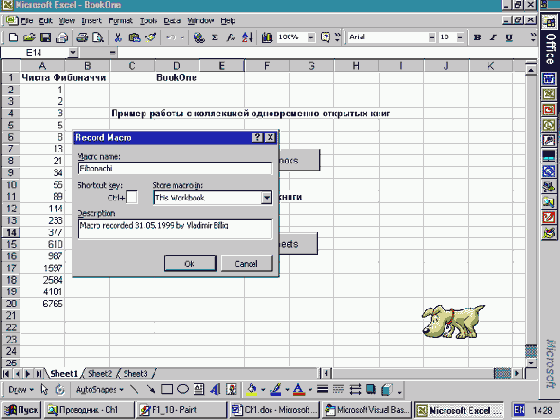This screenshot has width=560, height=420.
Task: Expand the Arial font dropdown
Action: [432, 37]
